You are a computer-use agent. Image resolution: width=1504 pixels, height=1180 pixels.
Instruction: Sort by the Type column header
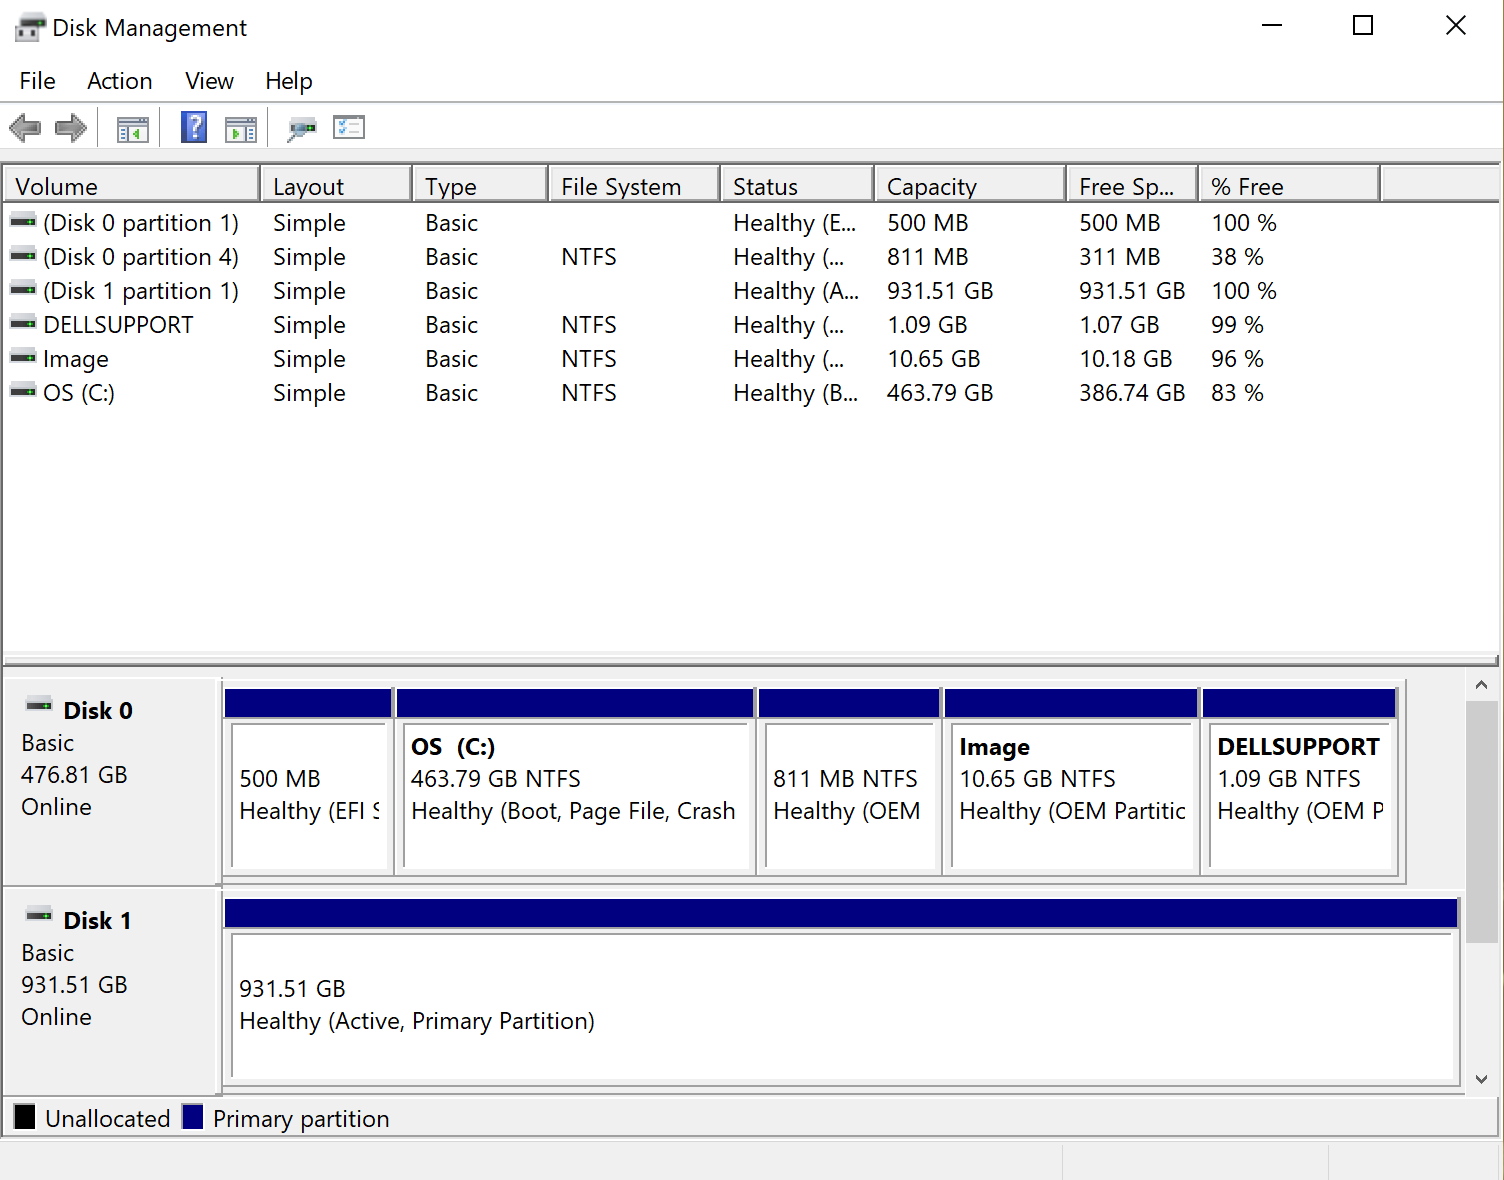click(480, 186)
